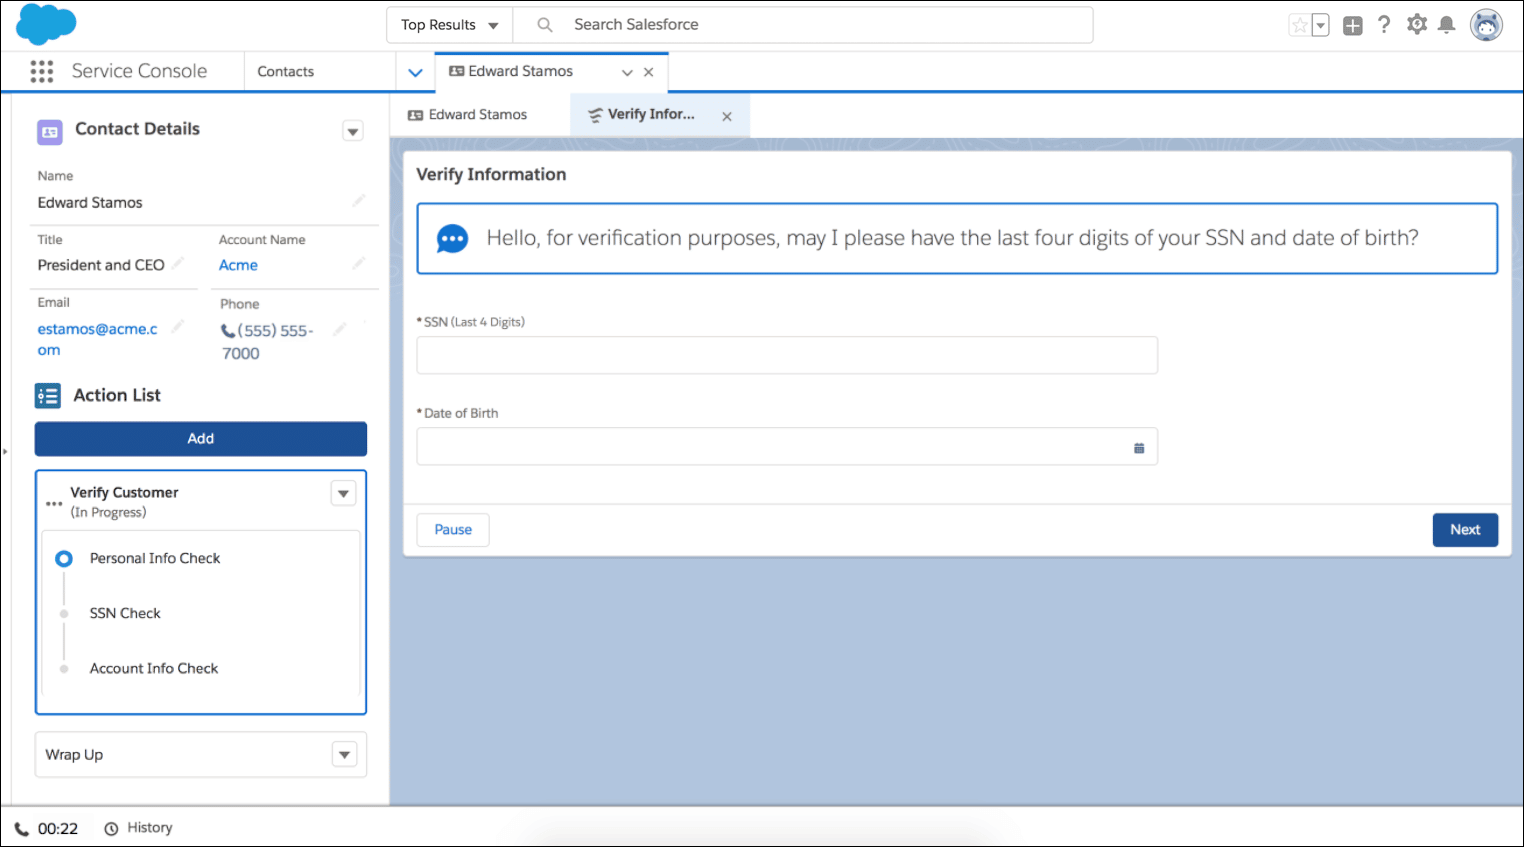
Task: Select the Account Info Check step
Action: (154, 669)
